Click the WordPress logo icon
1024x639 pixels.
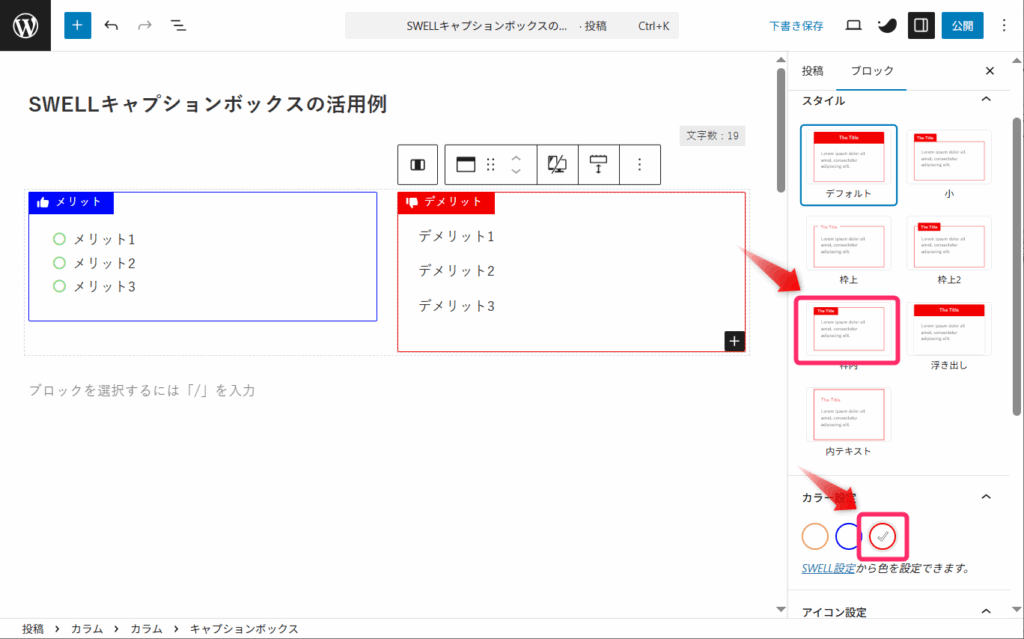(25, 25)
